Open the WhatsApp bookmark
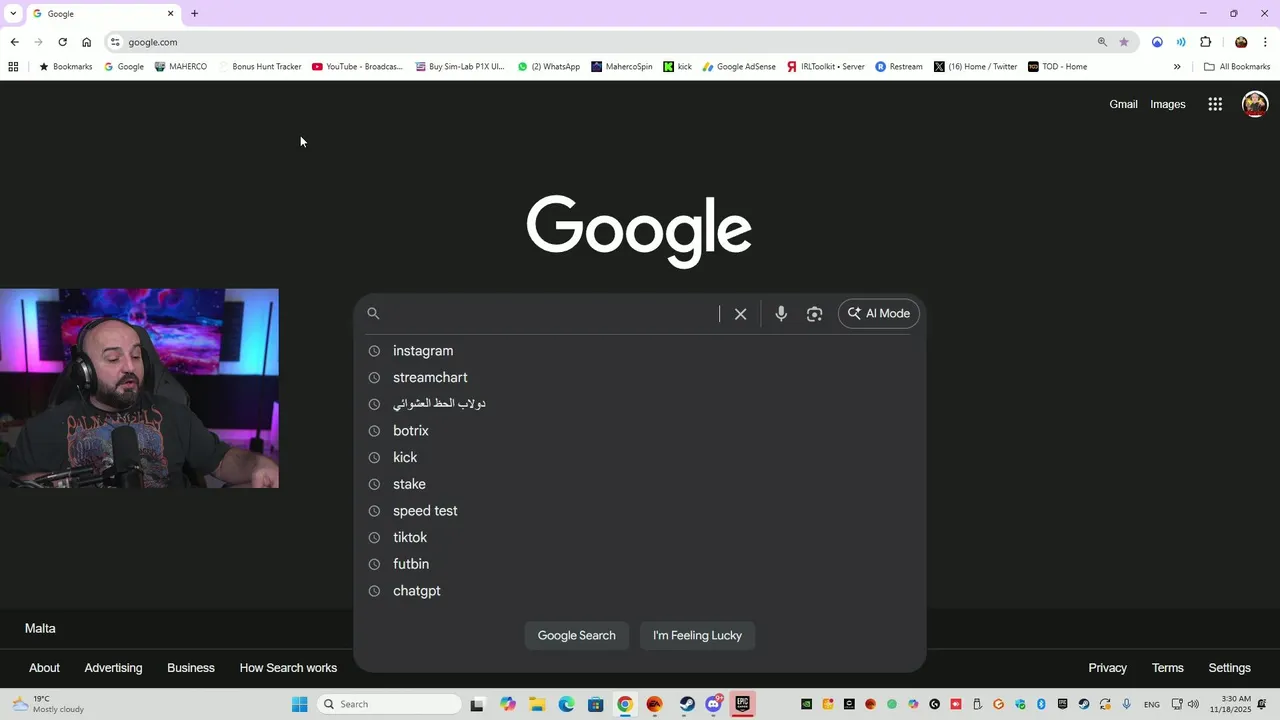 coord(548,67)
